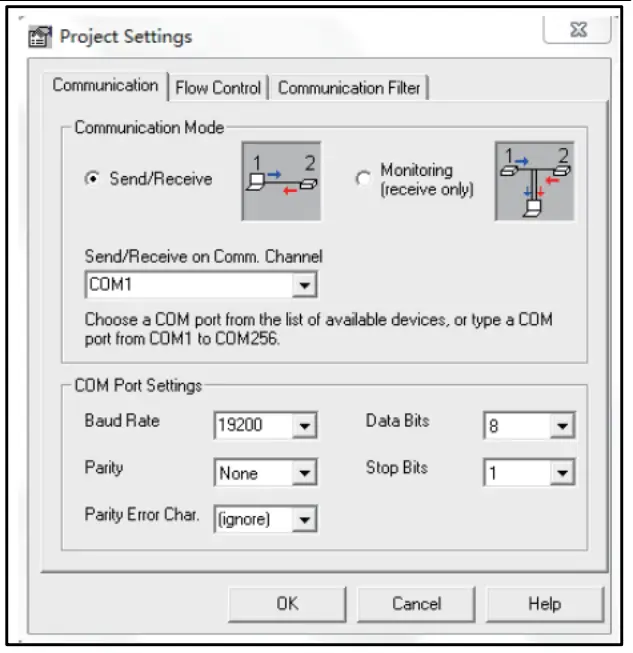Click the Monitoring receive-only diagram icon
This screenshot has width=633, height=653.
[x=535, y=180]
